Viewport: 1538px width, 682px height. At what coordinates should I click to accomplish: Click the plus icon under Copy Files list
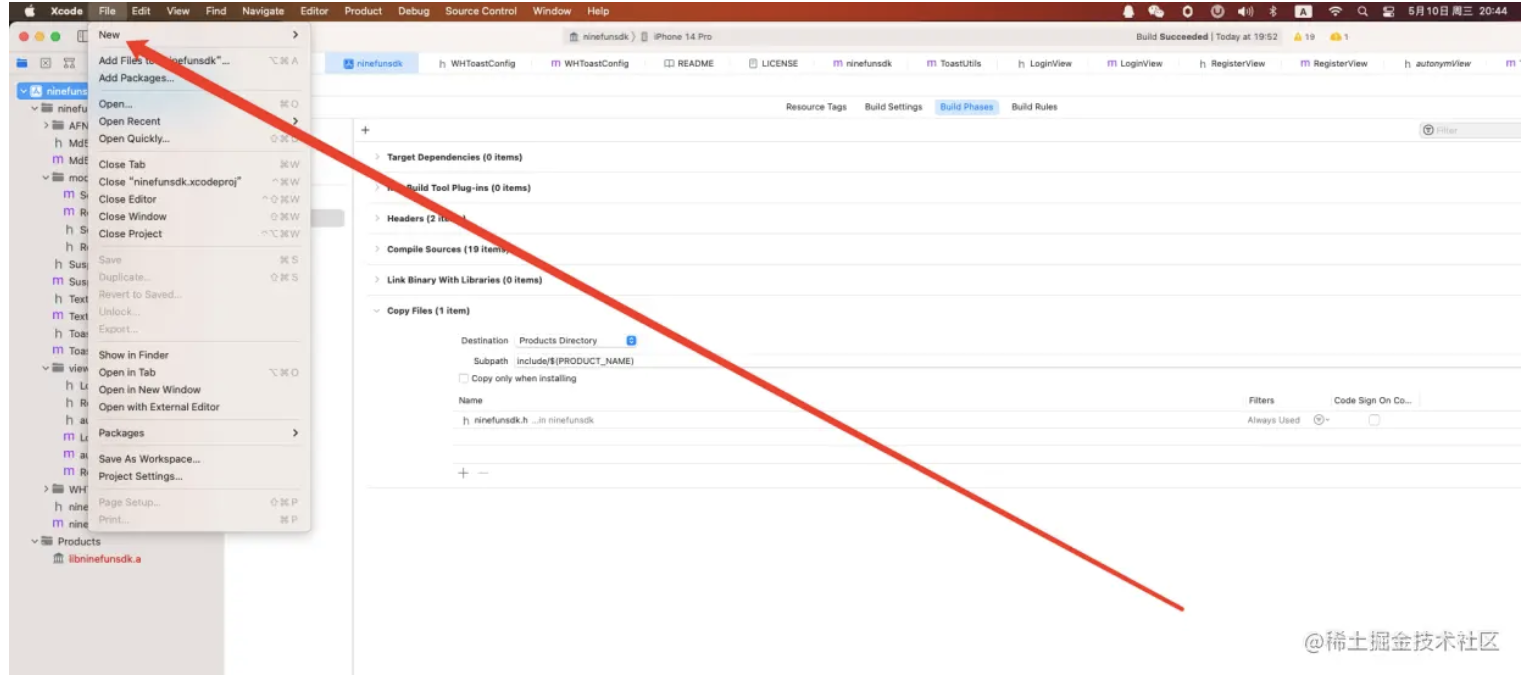coord(463,473)
